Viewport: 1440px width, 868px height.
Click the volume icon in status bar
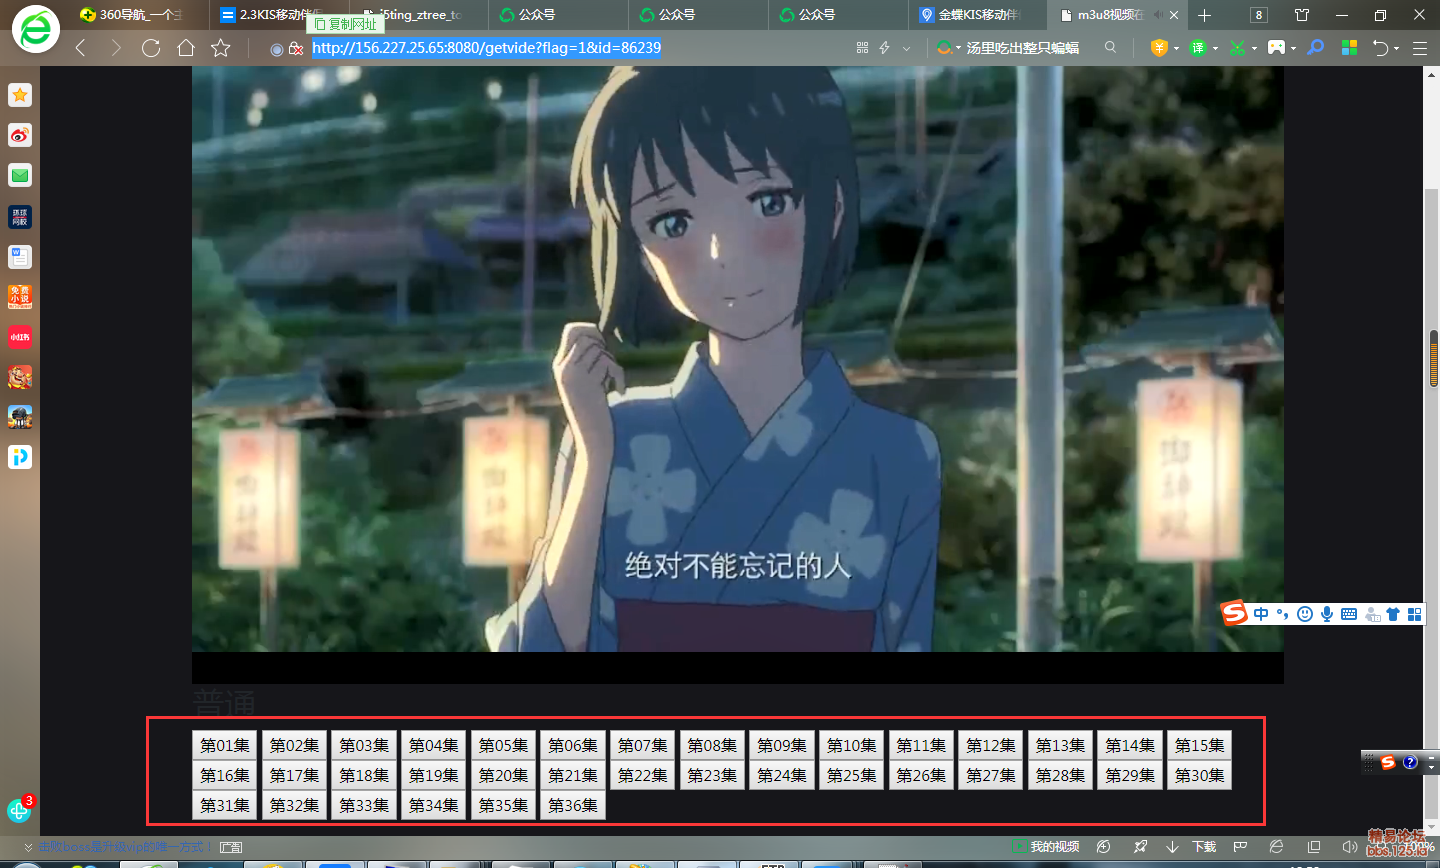coord(1349,847)
